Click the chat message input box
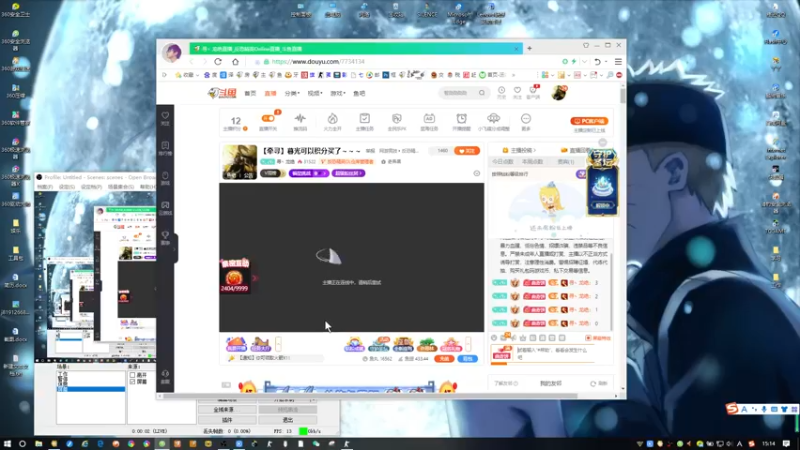800x450 pixels. click(555, 353)
